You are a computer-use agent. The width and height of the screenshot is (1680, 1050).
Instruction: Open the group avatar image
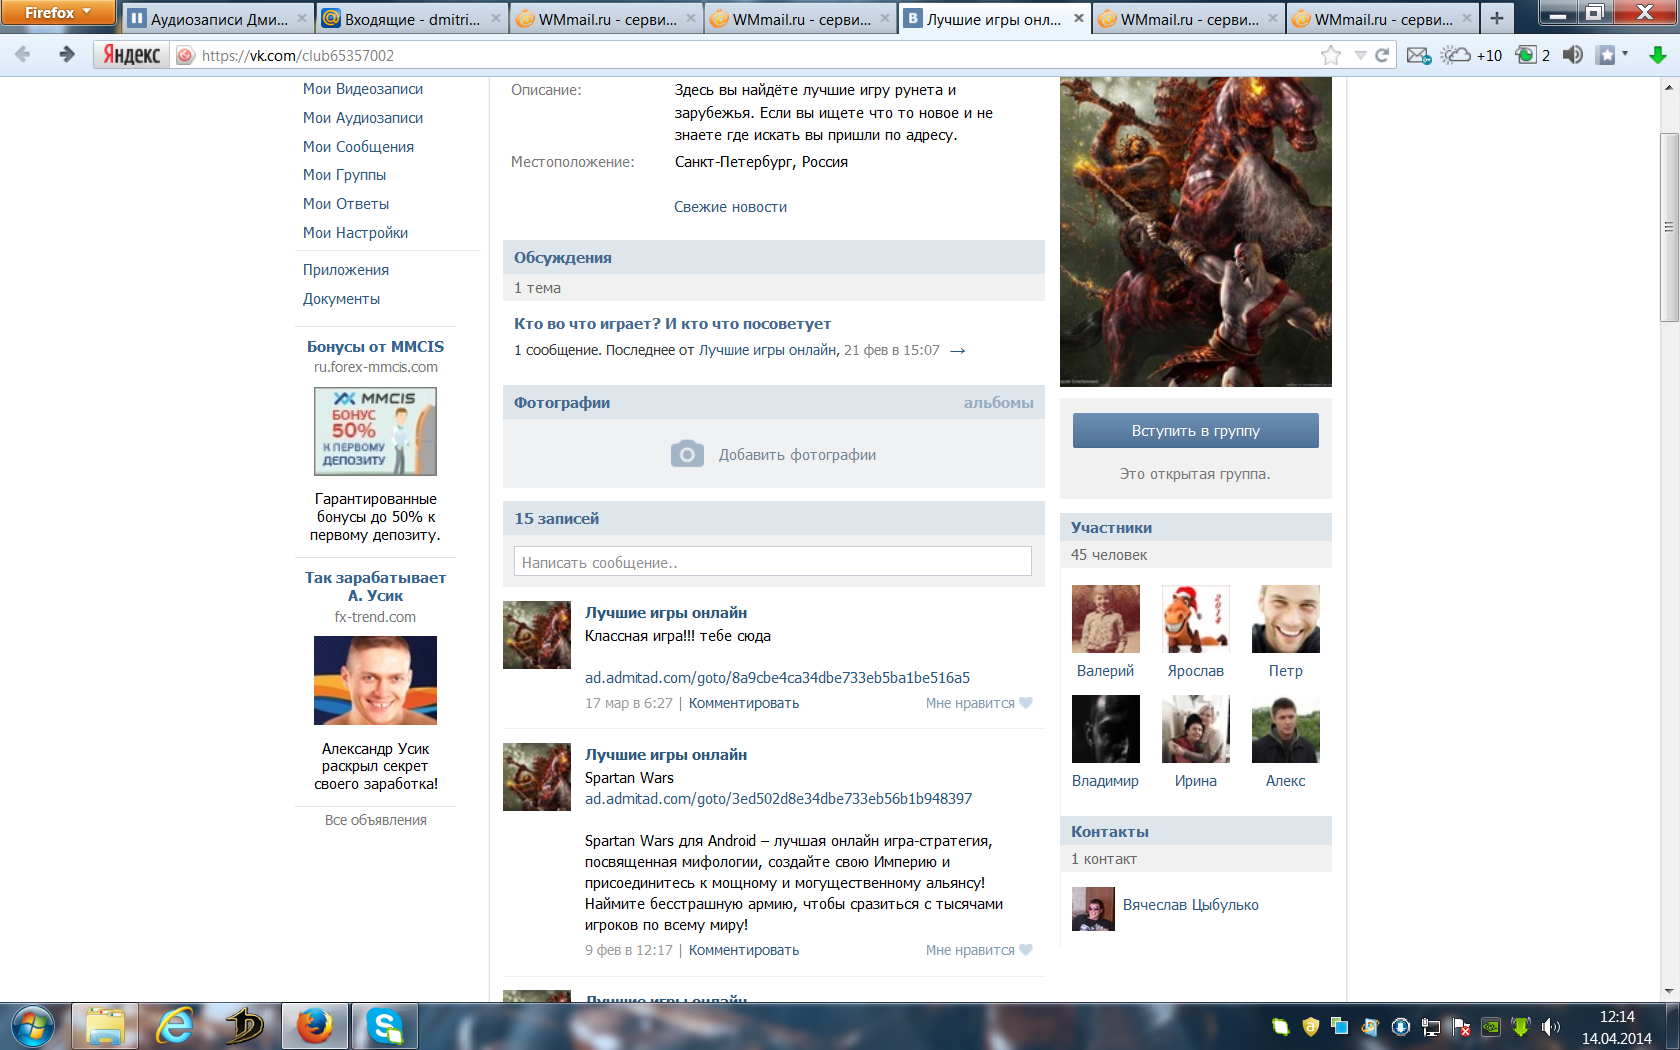pyautogui.click(x=1195, y=232)
